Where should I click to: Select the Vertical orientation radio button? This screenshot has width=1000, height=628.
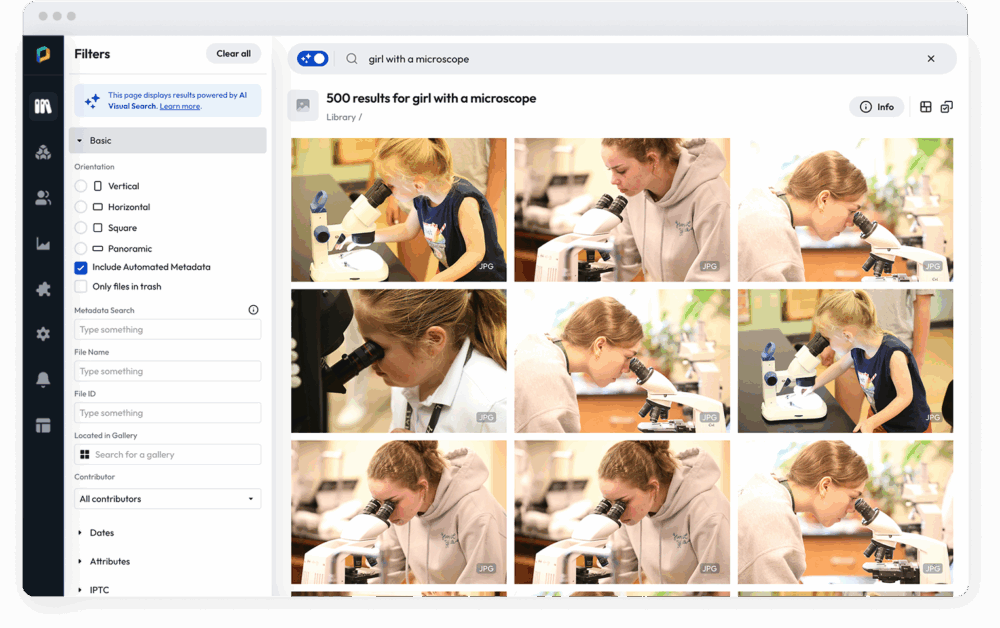pos(80,186)
